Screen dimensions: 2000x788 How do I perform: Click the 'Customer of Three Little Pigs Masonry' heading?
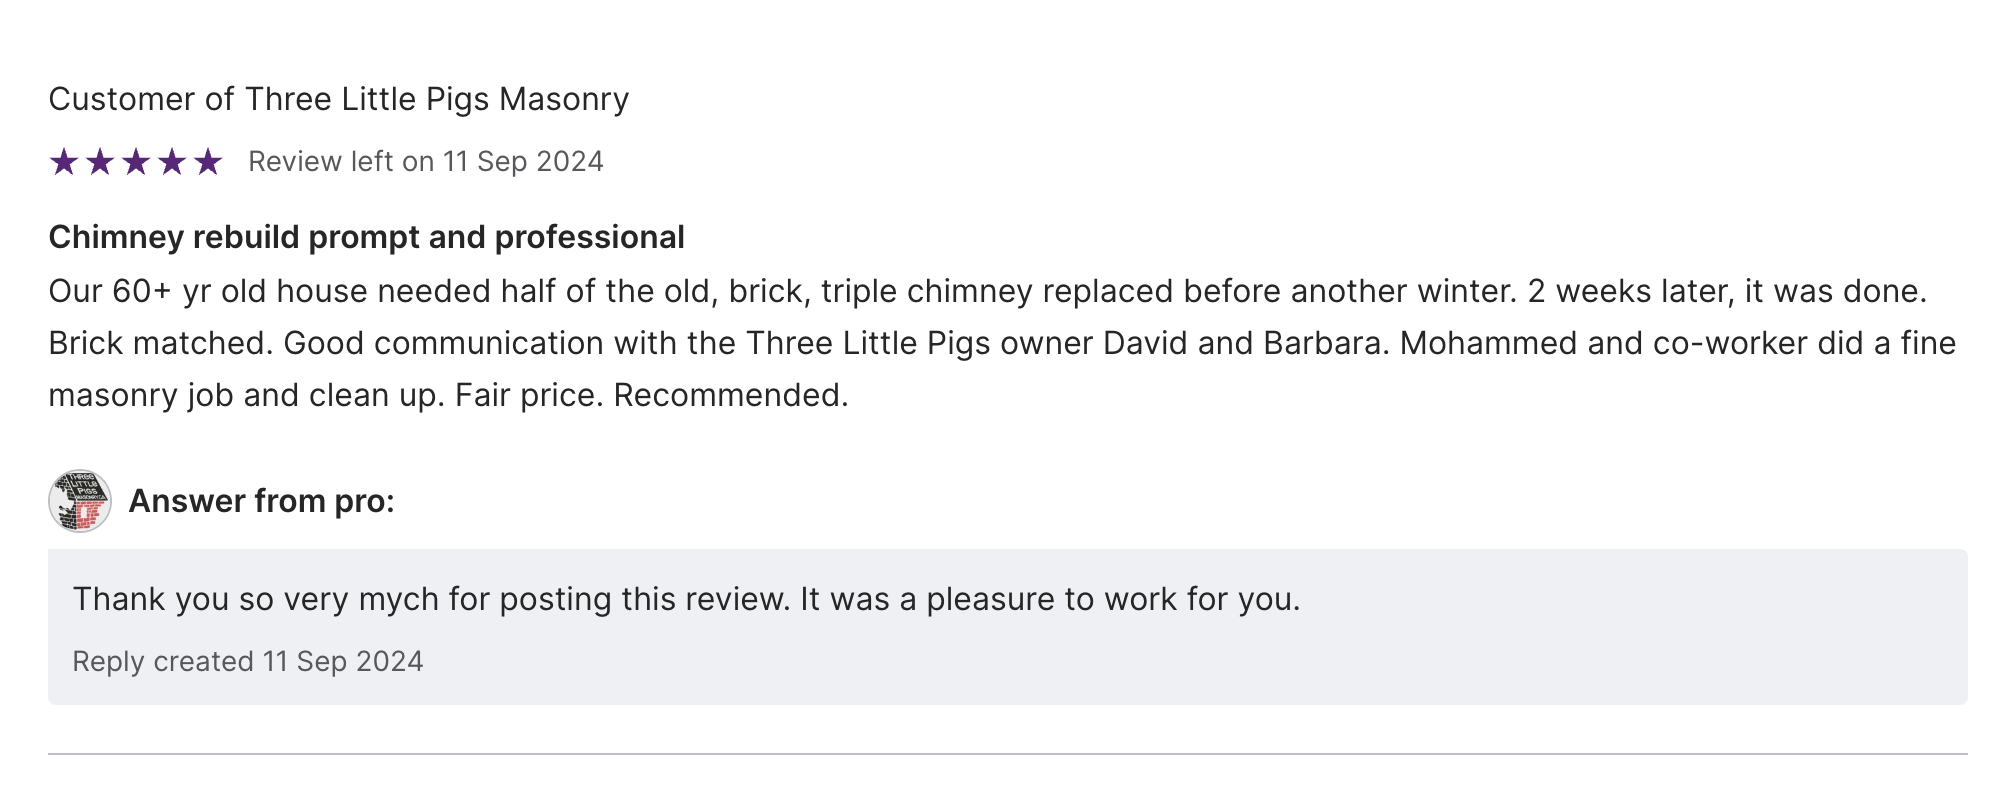pos(338,99)
